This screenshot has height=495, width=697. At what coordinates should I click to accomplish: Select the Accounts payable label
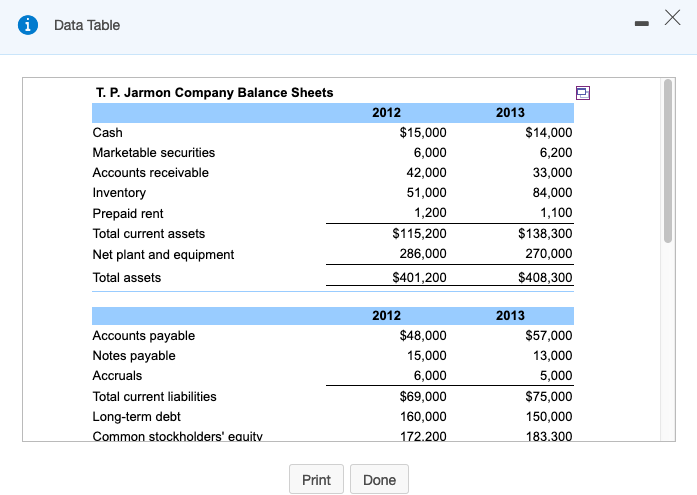click(144, 335)
